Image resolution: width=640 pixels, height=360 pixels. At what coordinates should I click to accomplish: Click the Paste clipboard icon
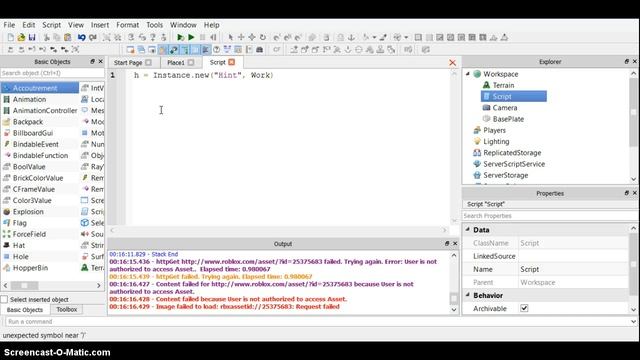pyautogui.click(x=68, y=38)
